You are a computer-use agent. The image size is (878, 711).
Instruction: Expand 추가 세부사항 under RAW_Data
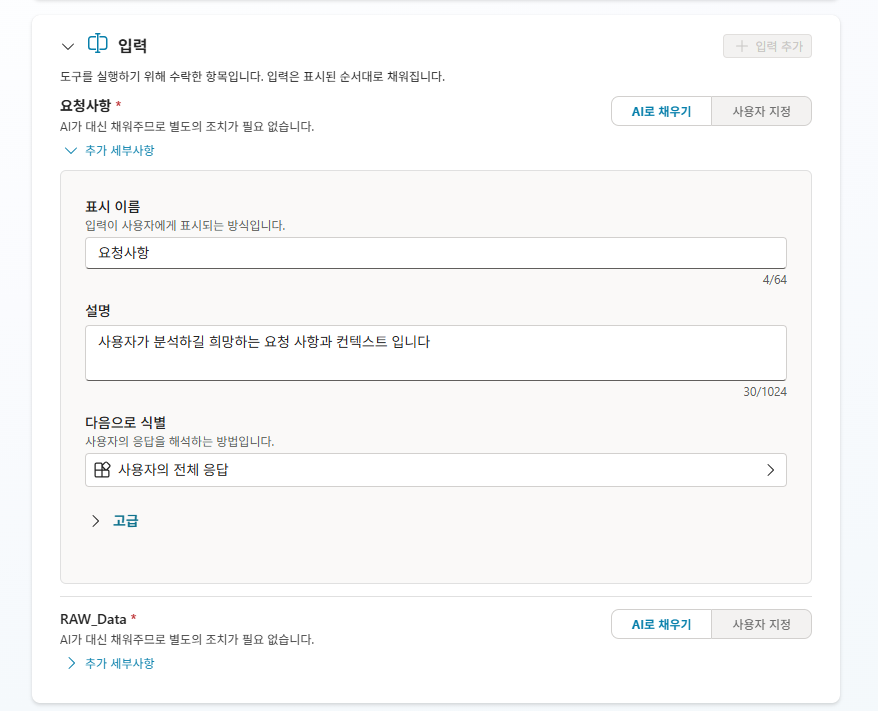pyautogui.click(x=109, y=663)
